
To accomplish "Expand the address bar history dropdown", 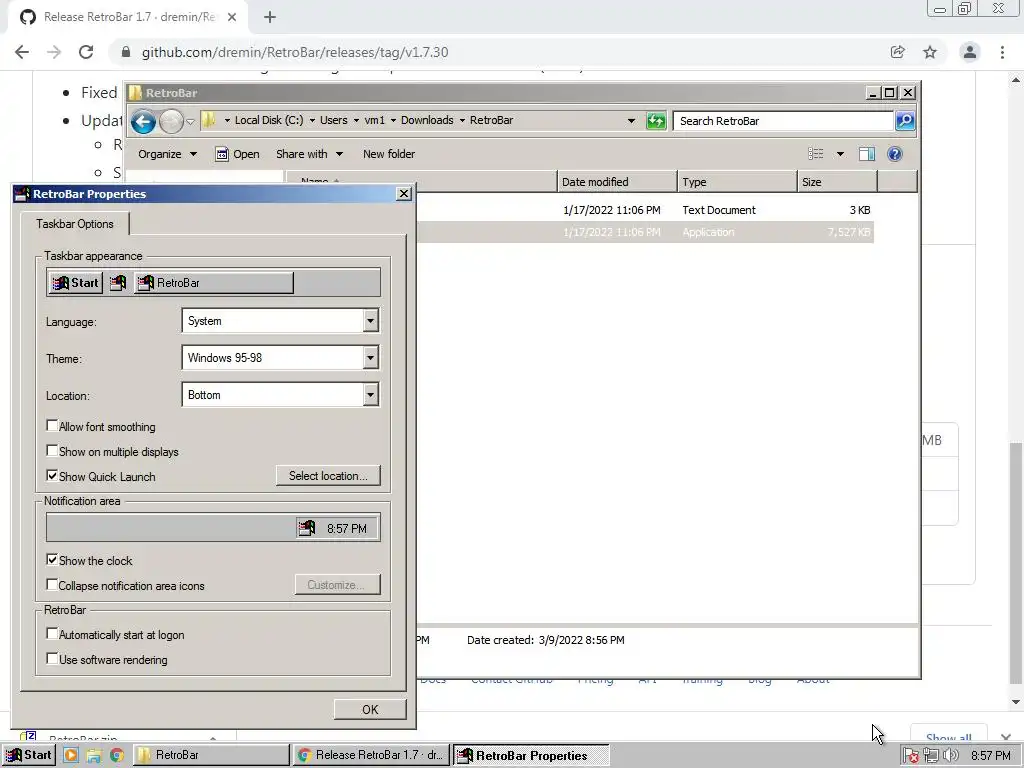I will tap(631, 121).
